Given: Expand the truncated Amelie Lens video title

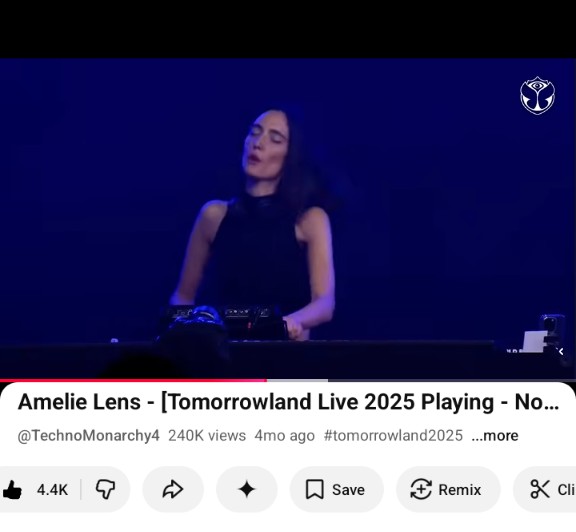Looking at the screenshot, I should point(288,402).
